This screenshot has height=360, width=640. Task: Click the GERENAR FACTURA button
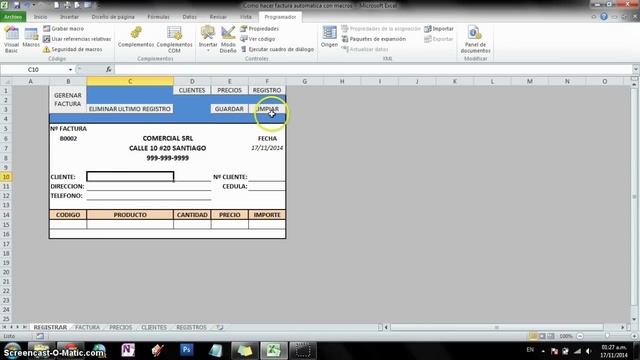coord(68,99)
